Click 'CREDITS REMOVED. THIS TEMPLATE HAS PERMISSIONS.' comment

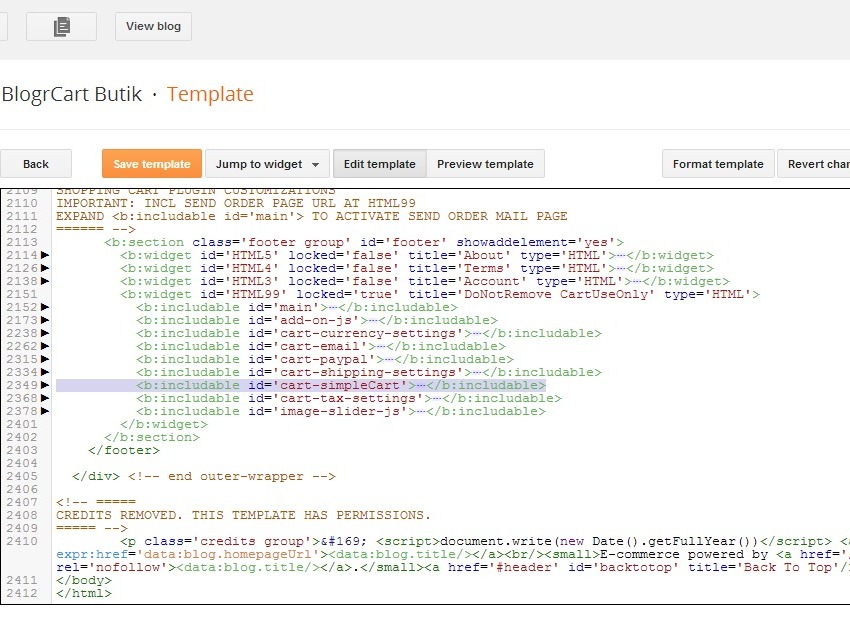243,515
